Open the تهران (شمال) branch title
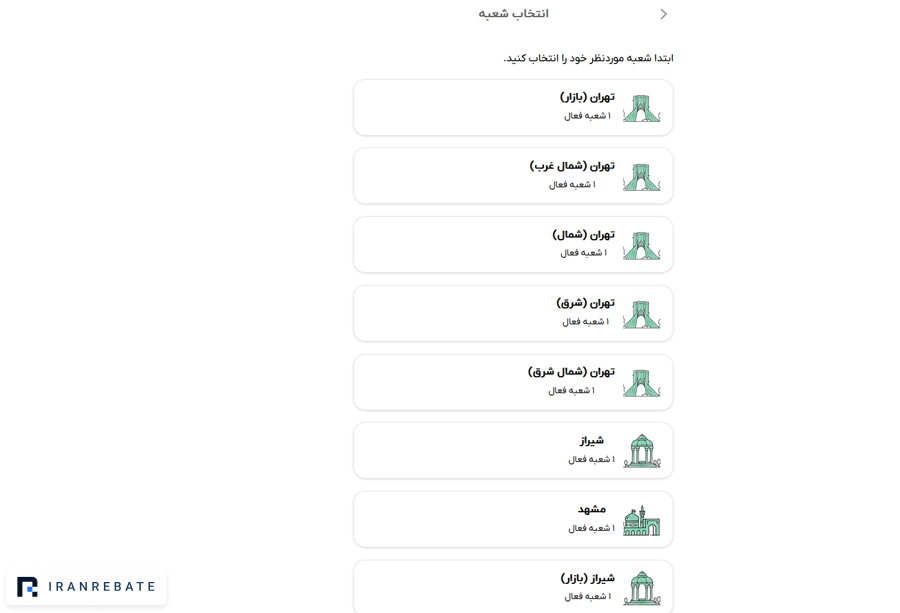 (584, 234)
